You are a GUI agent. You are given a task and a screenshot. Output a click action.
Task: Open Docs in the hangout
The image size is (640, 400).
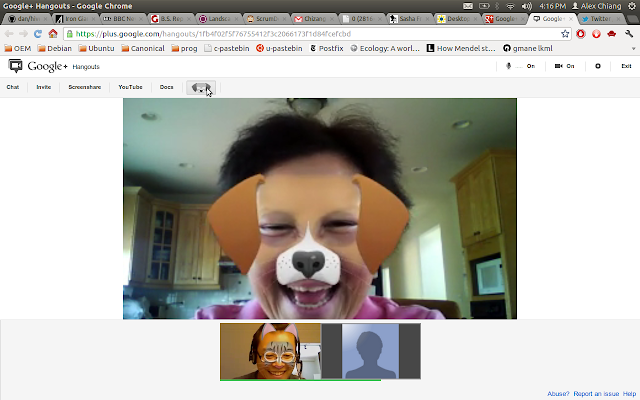click(167, 87)
